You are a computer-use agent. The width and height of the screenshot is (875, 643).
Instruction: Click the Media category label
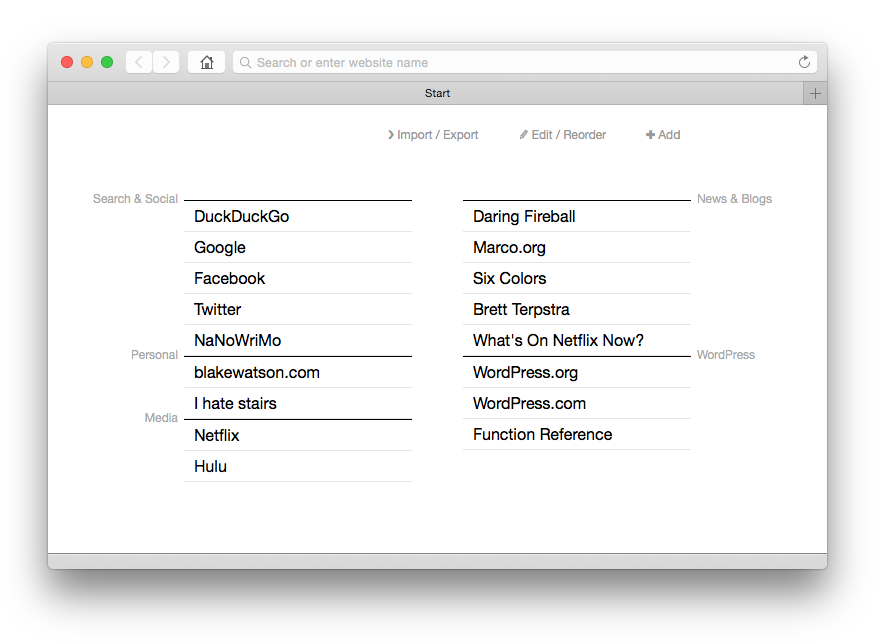[x=161, y=418]
